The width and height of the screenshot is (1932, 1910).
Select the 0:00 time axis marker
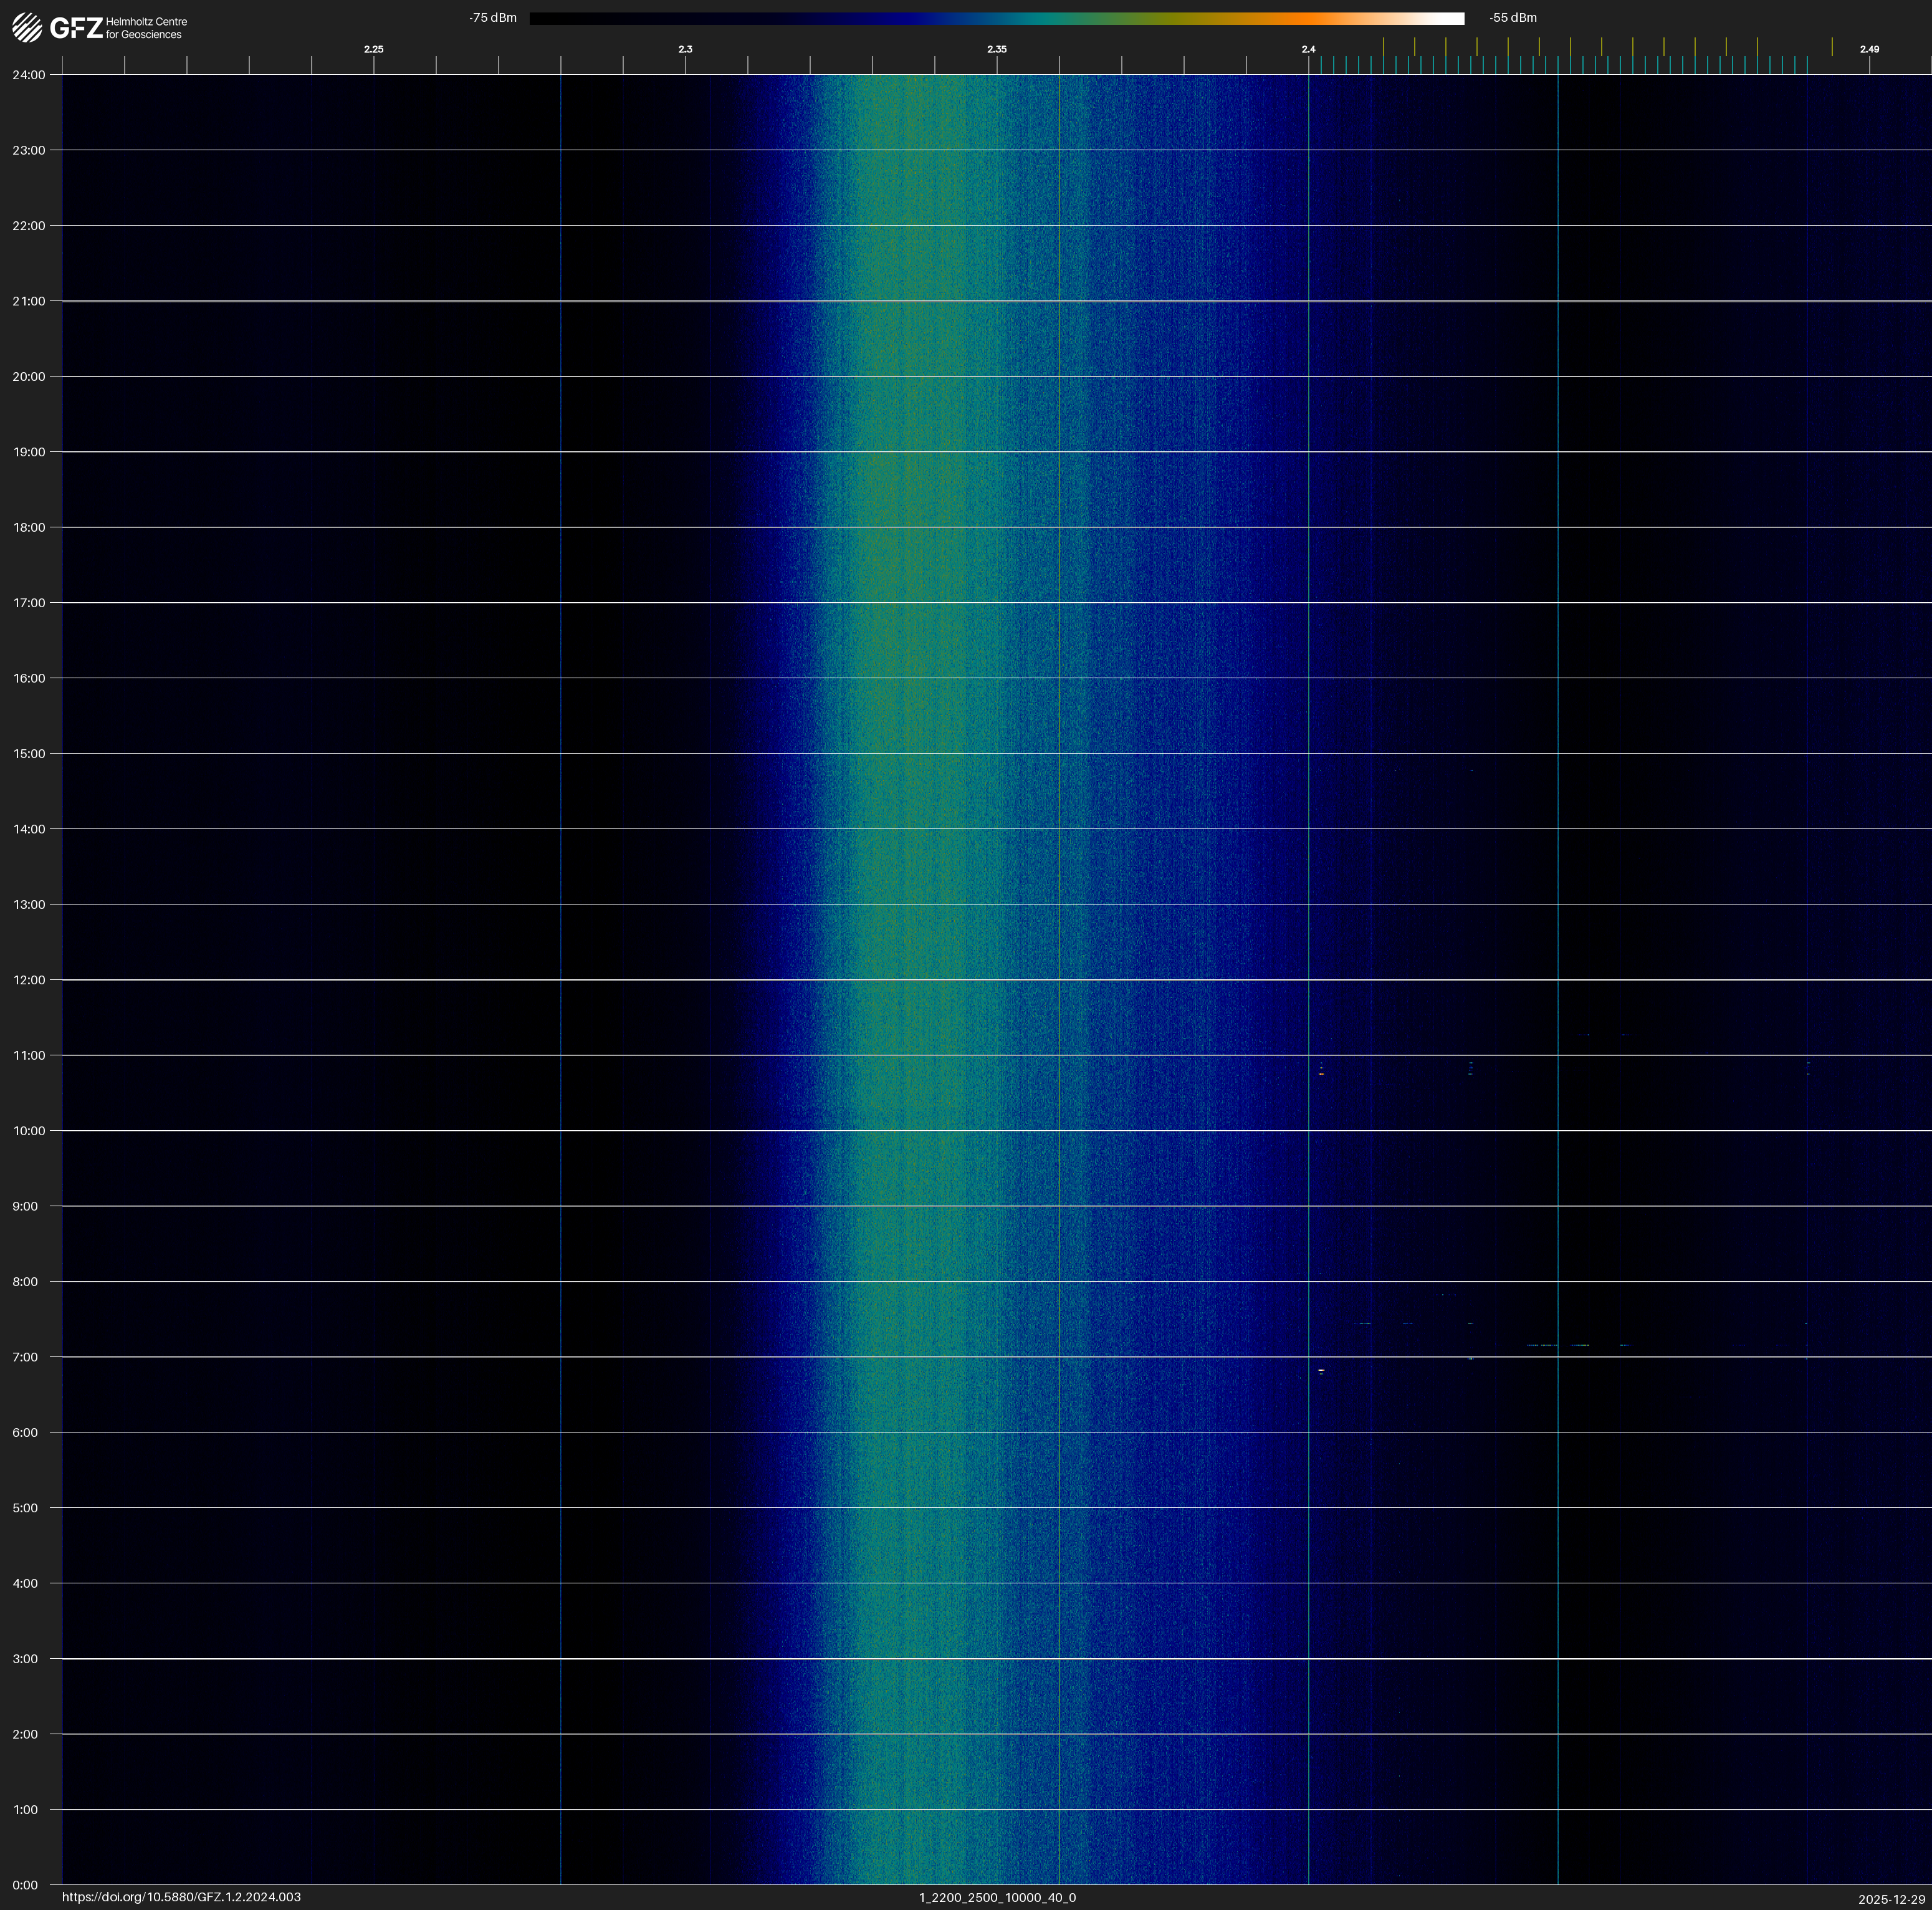25,1885
